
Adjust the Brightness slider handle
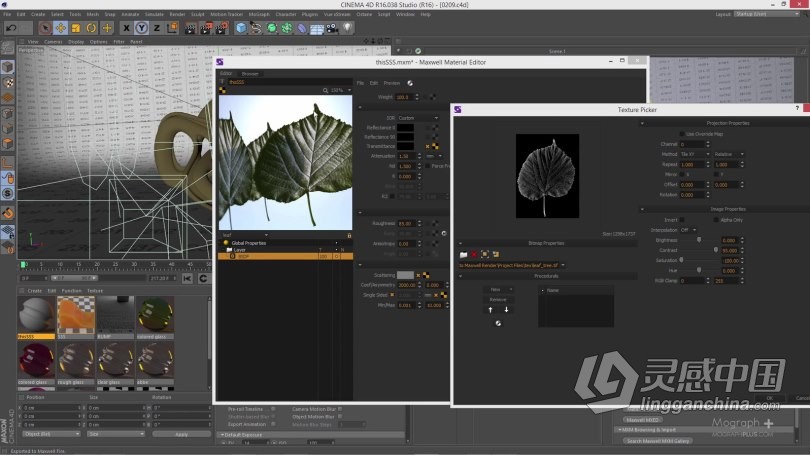click(699, 240)
